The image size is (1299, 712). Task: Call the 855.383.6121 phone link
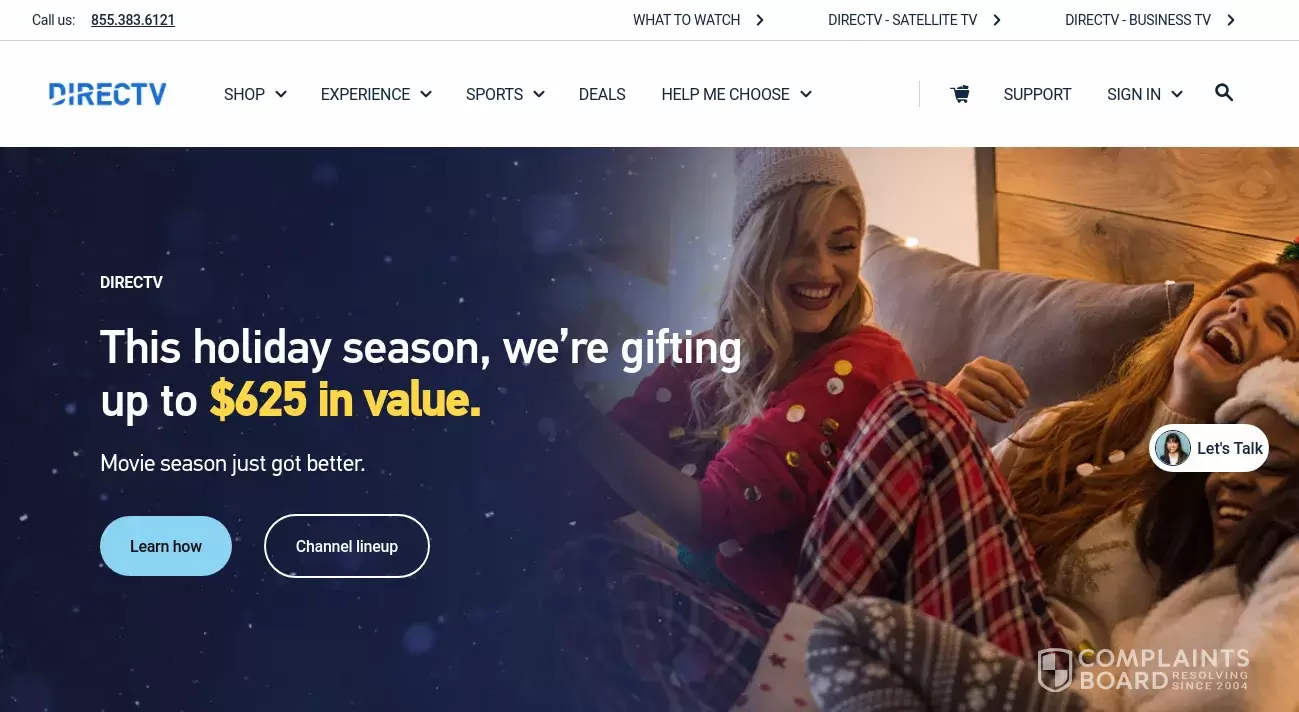133,20
